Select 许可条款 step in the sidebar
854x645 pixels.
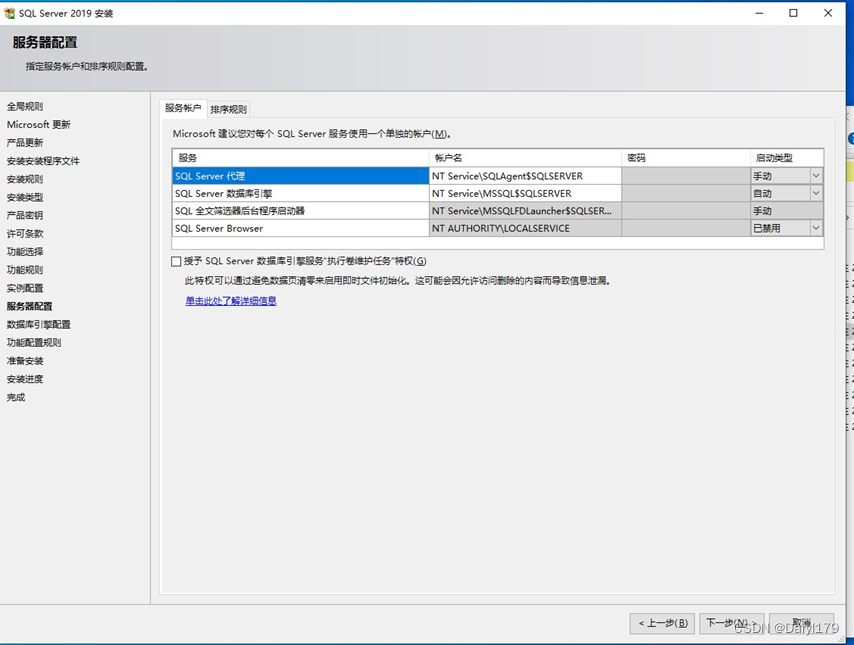[25, 234]
